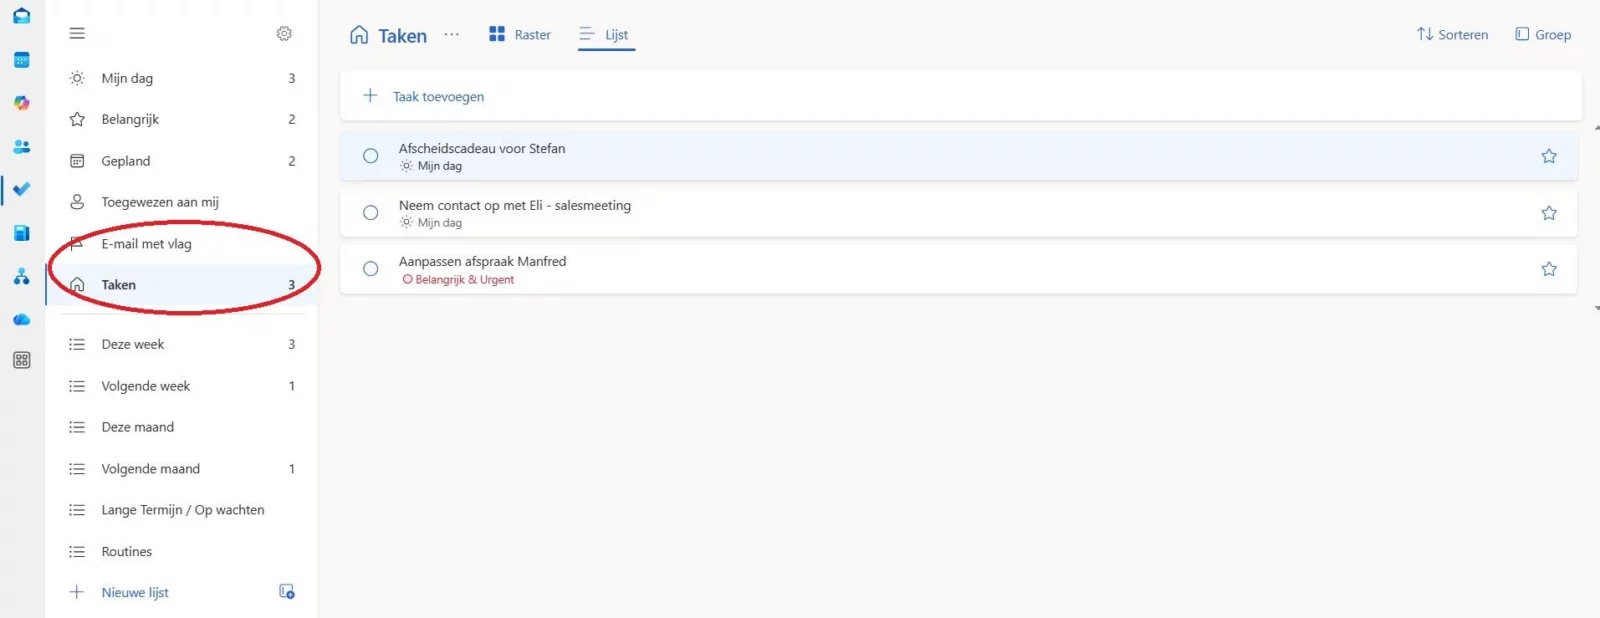Image resolution: width=1600 pixels, height=618 pixels.
Task: Click Nieuwe lijst to create a list
Action: click(x=135, y=593)
